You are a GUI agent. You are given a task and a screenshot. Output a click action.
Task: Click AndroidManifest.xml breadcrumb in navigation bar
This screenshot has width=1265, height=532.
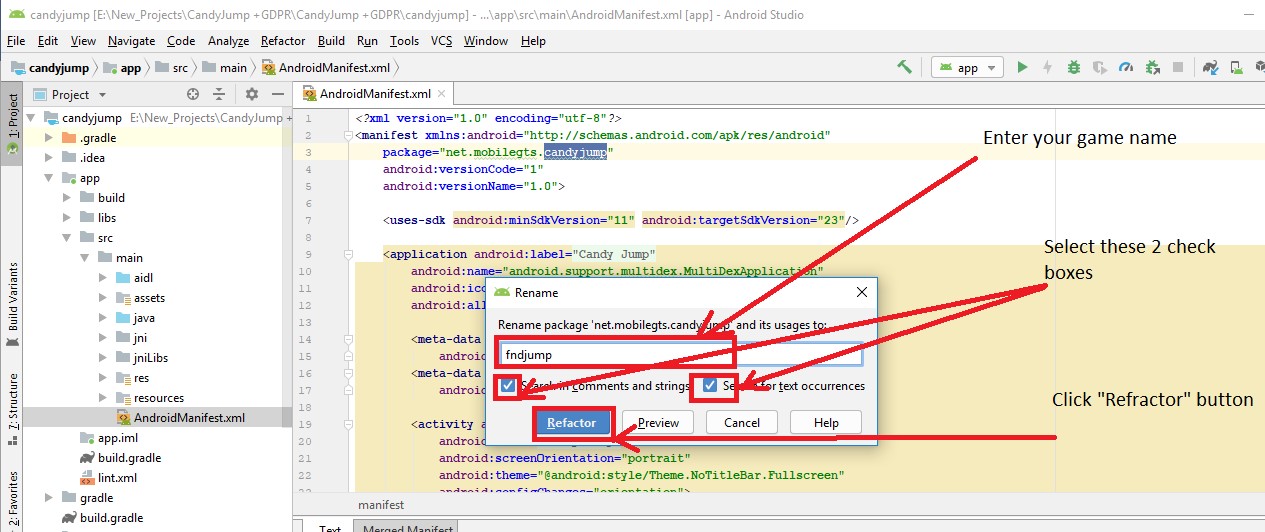pos(325,68)
